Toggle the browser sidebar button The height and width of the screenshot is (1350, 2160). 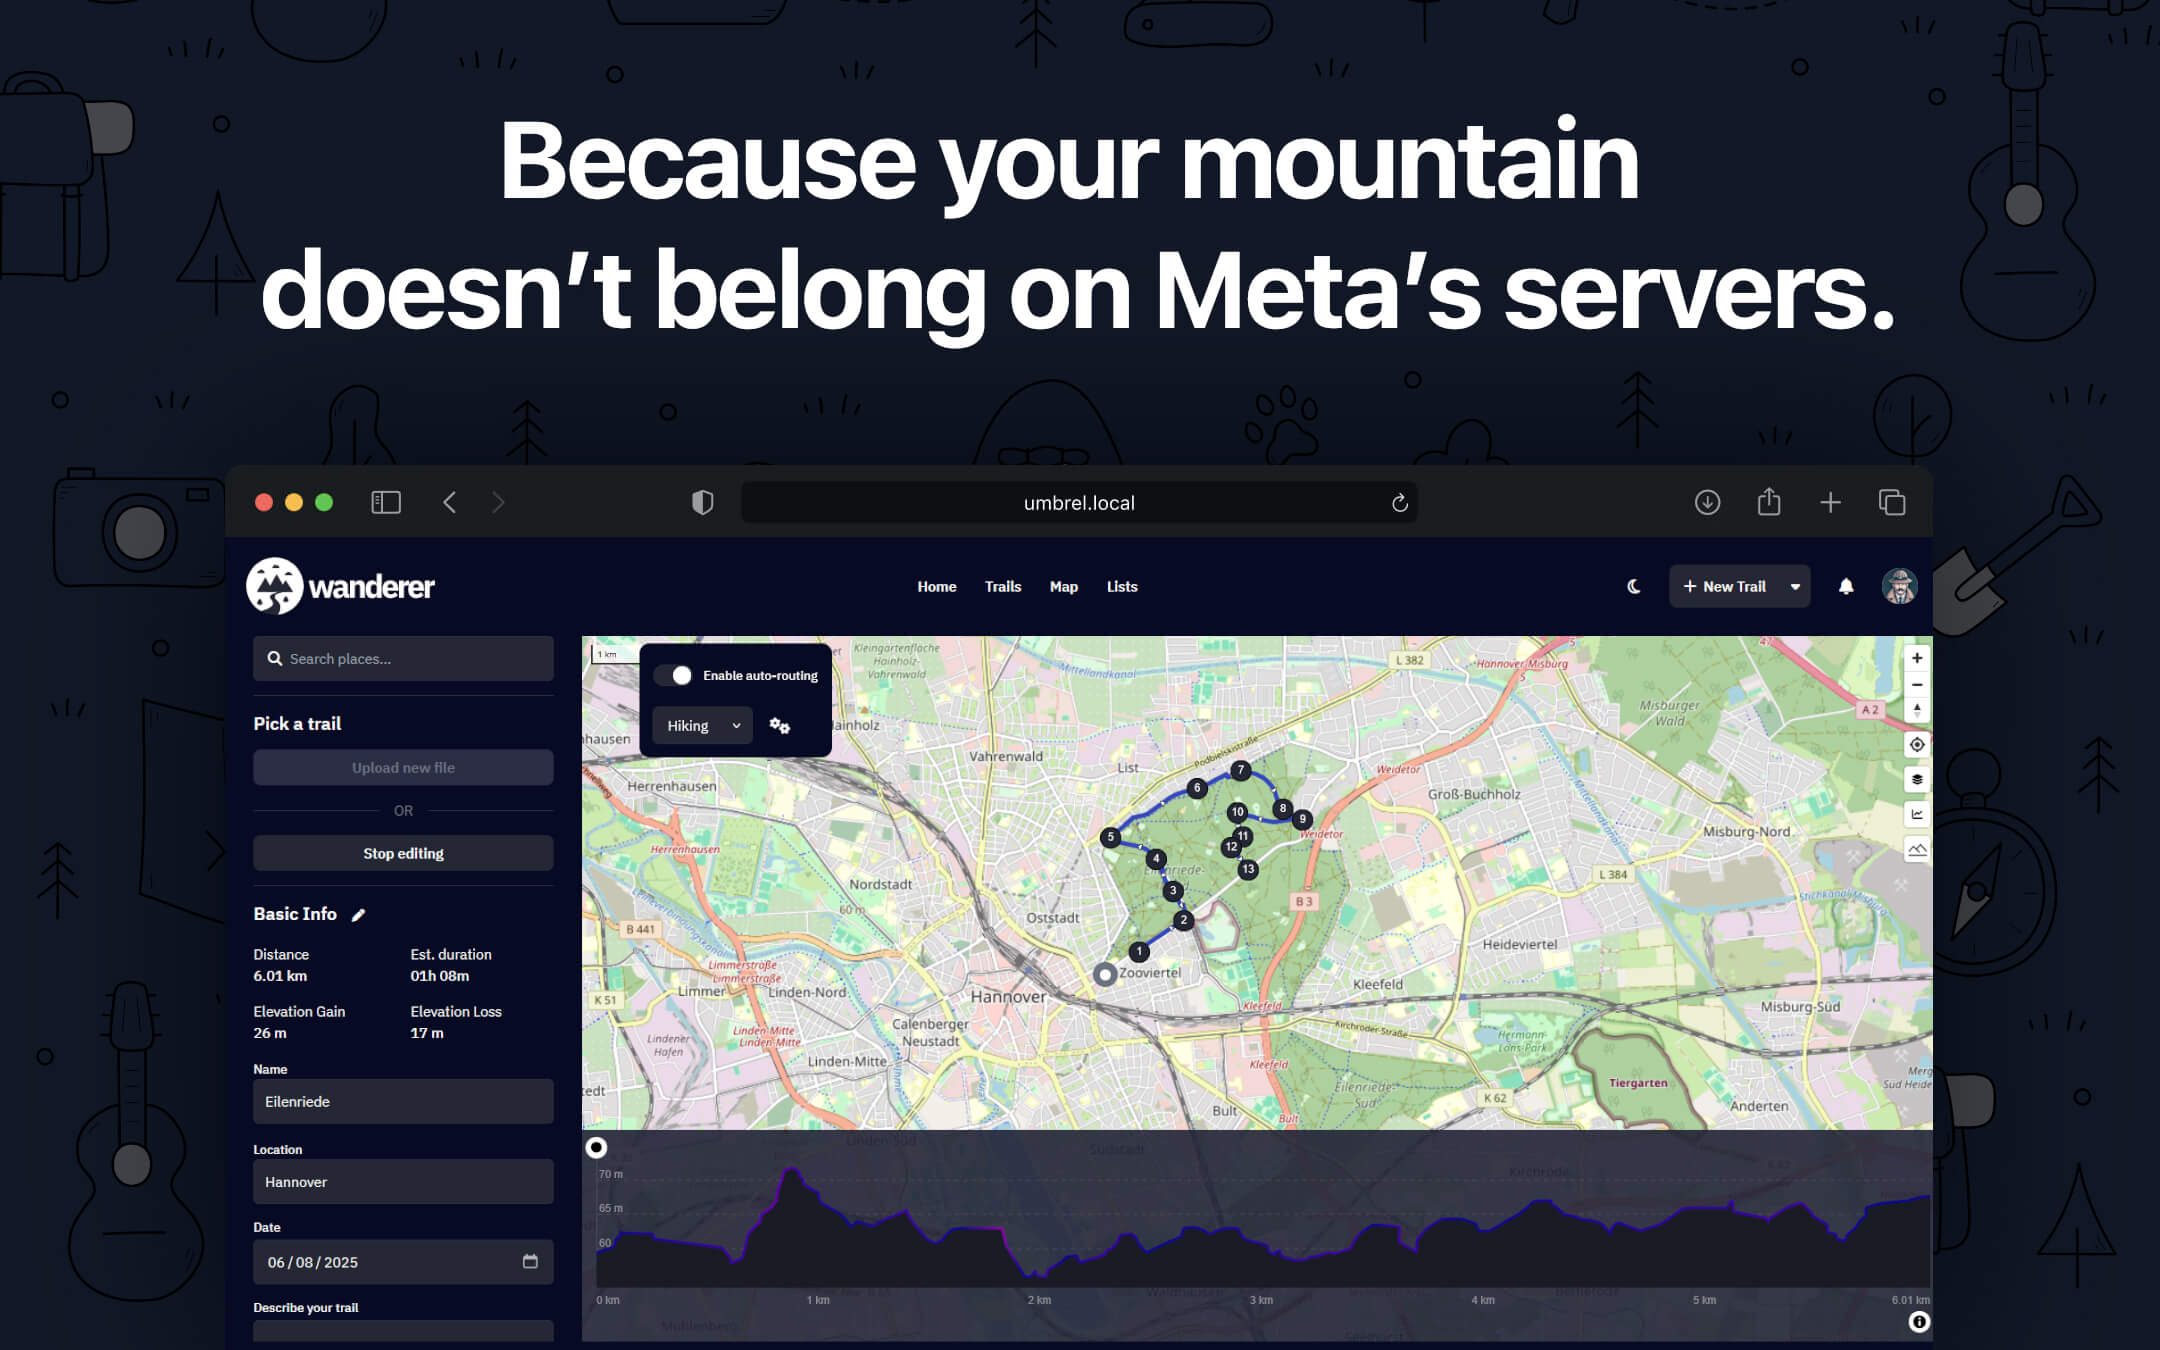coord(386,502)
